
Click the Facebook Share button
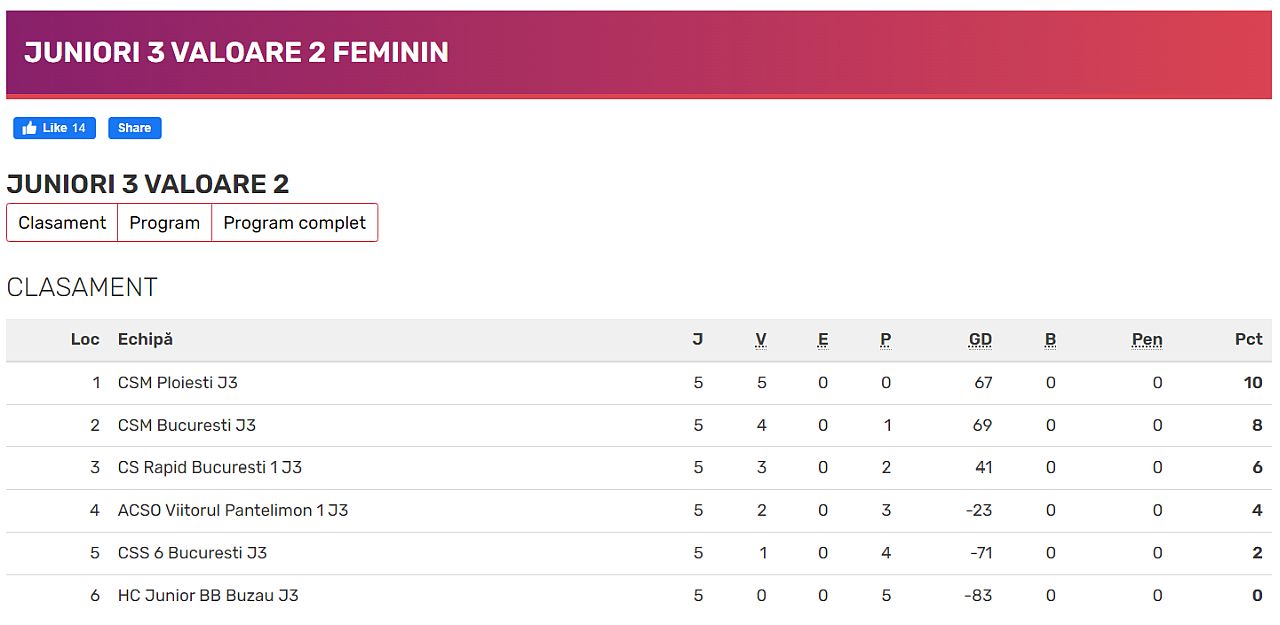click(x=134, y=128)
